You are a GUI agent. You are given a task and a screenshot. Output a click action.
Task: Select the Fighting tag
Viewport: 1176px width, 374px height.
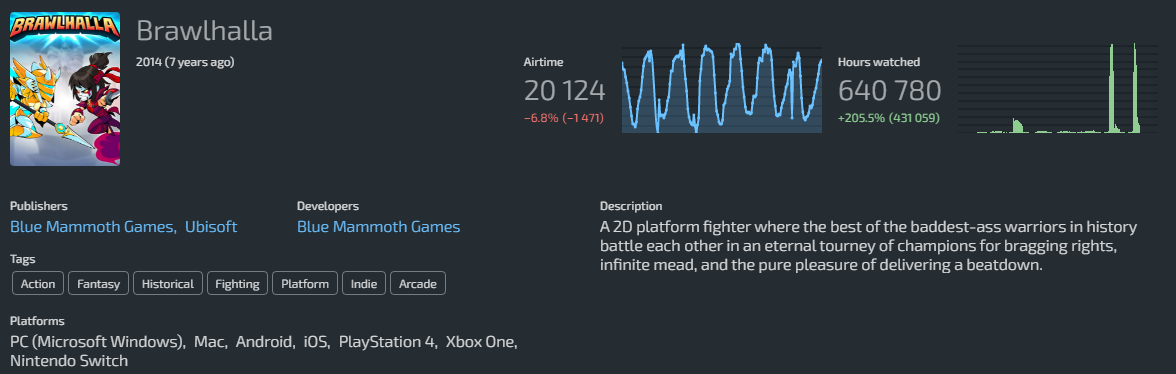pos(237,283)
